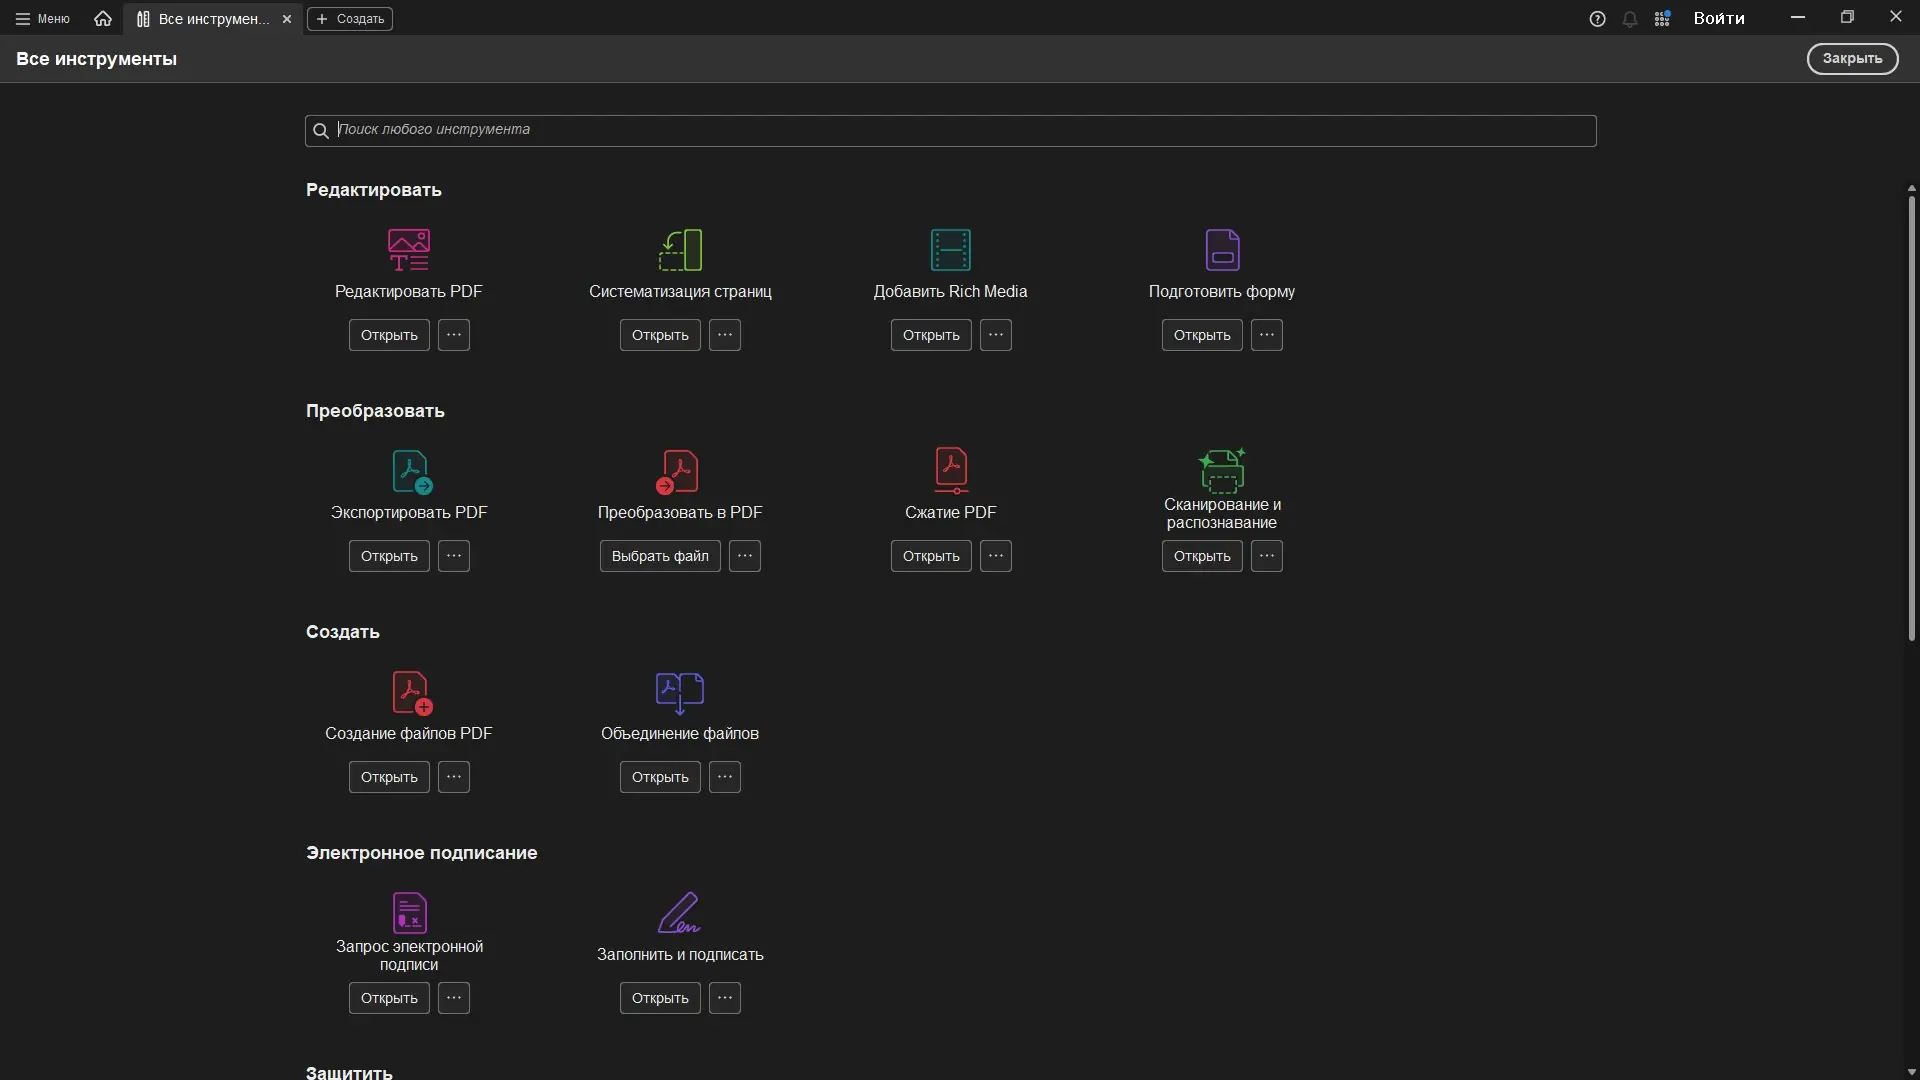
Task: Open the help question mark icon
Action: [1597, 19]
